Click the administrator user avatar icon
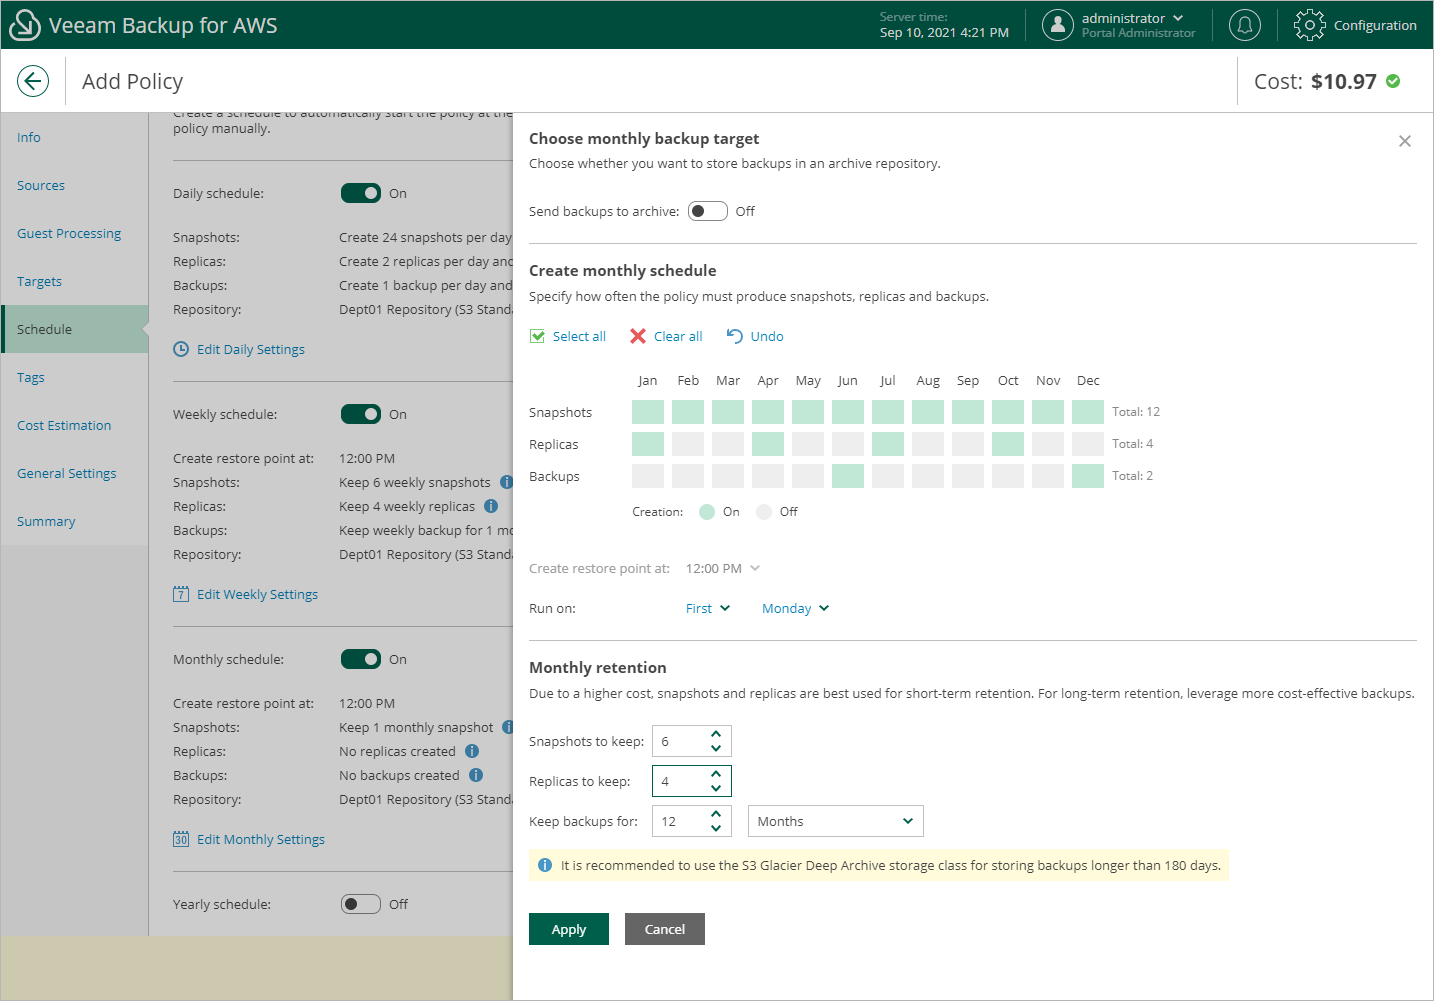Image resolution: width=1434 pixels, height=1001 pixels. [x=1057, y=25]
